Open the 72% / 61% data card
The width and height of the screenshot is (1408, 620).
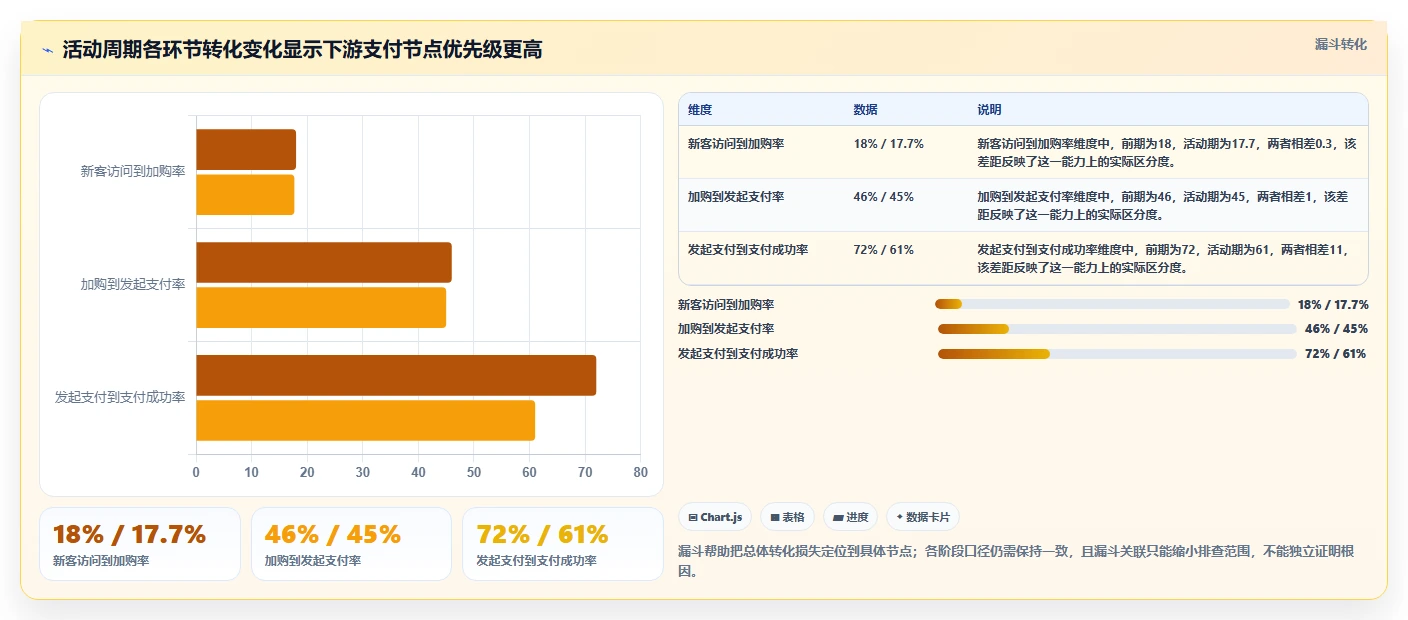(x=563, y=544)
